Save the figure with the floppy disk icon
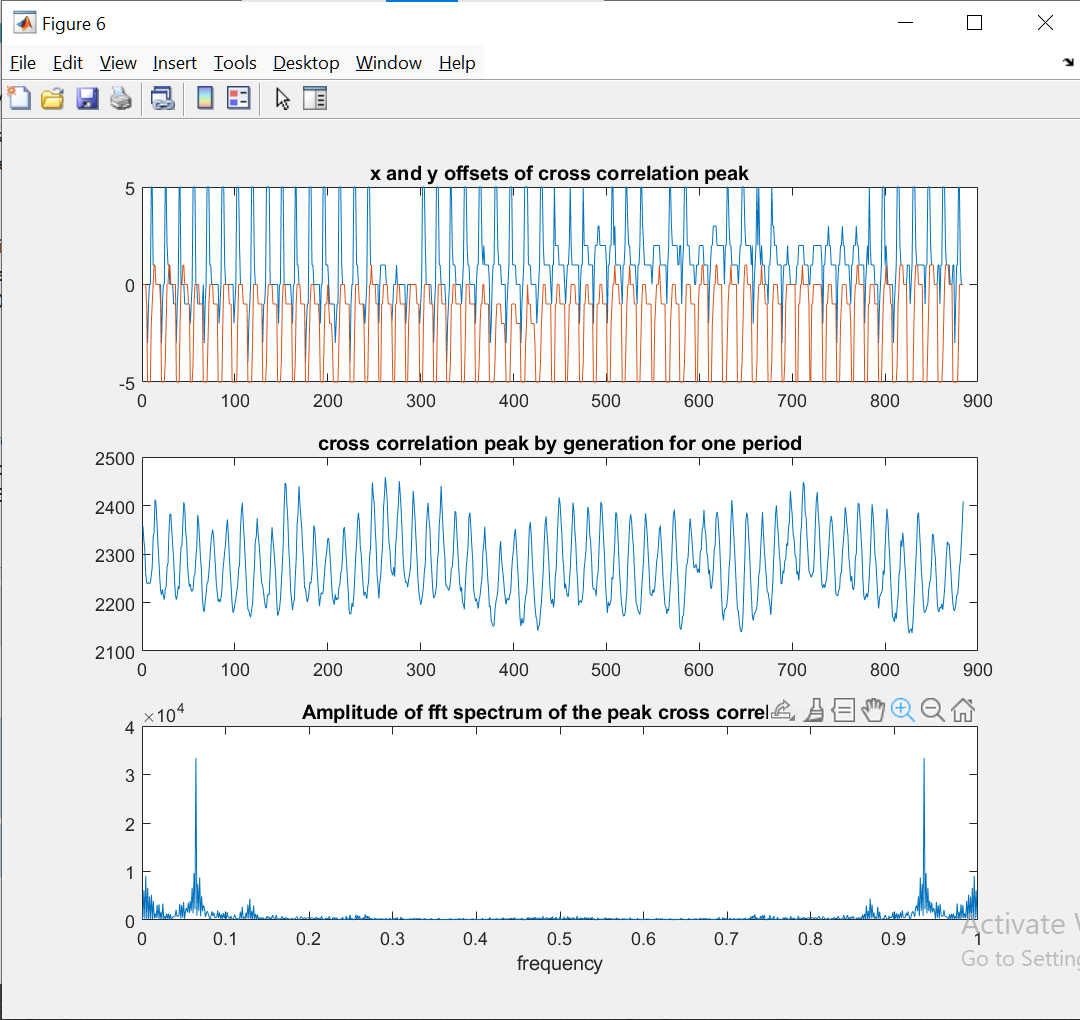Image resolution: width=1080 pixels, height=1020 pixels. pyautogui.click(x=87, y=98)
